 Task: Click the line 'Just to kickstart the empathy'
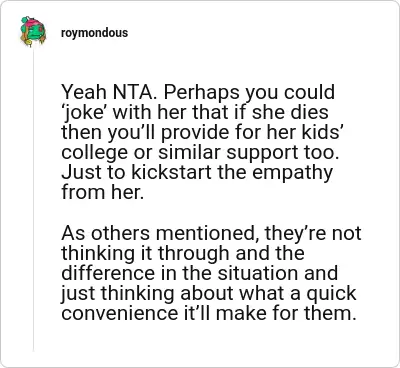(197, 173)
